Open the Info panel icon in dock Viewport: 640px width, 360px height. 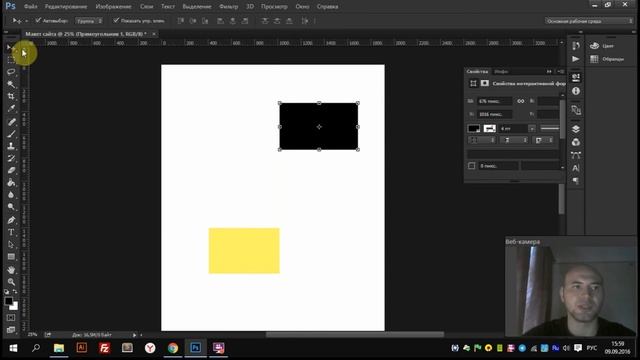click(576, 91)
